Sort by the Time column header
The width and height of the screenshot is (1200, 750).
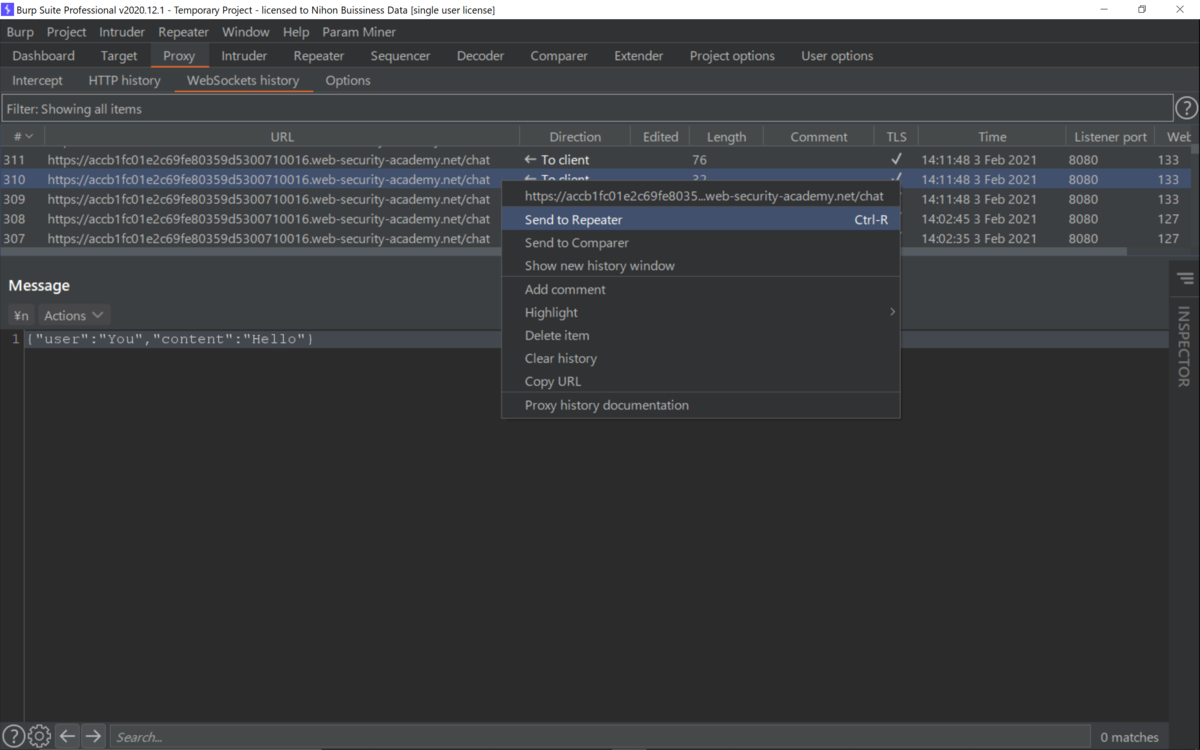point(992,137)
